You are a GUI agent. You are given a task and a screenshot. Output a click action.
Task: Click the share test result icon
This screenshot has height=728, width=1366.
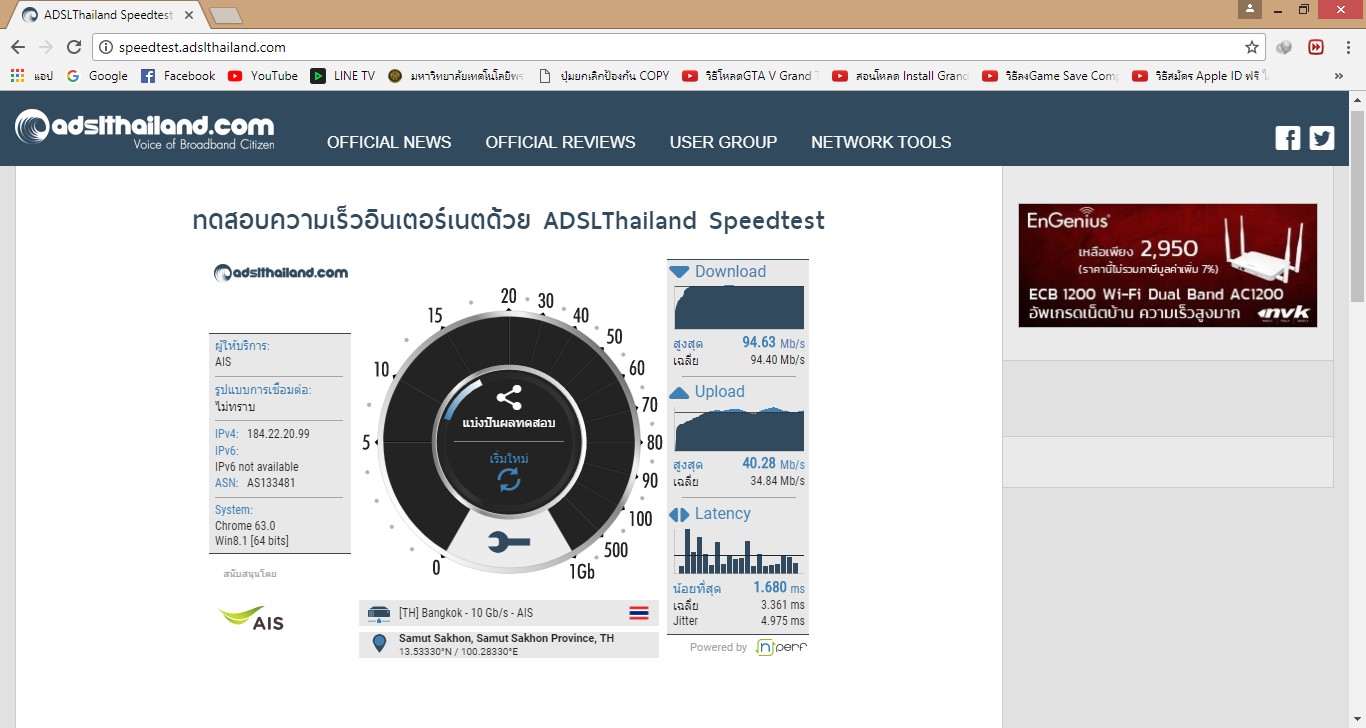[x=509, y=397]
